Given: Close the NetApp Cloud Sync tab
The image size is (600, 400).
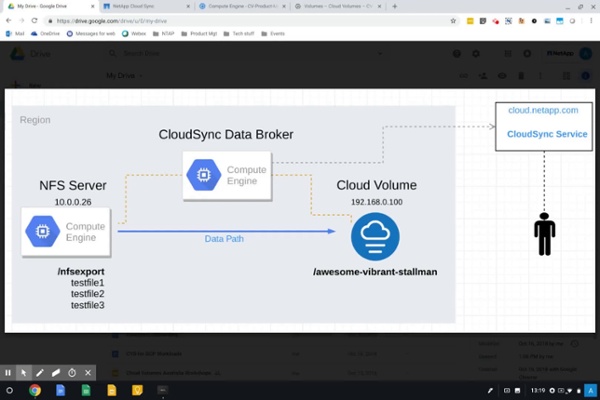Looking at the screenshot, I should [188, 6].
